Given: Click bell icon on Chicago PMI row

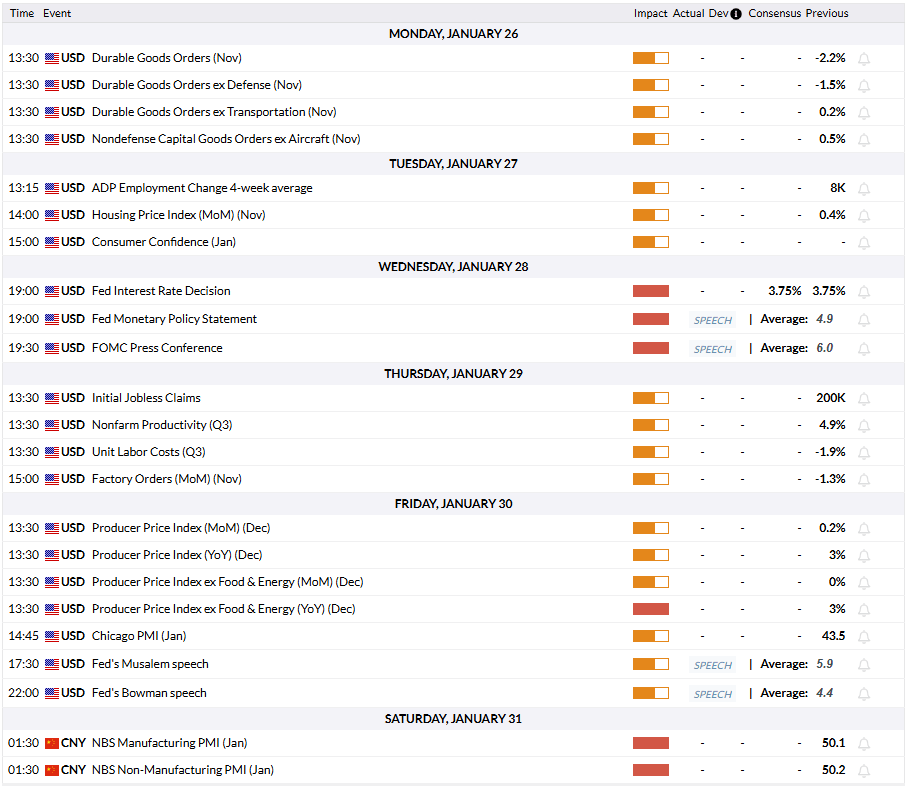Looking at the screenshot, I should click(x=864, y=637).
